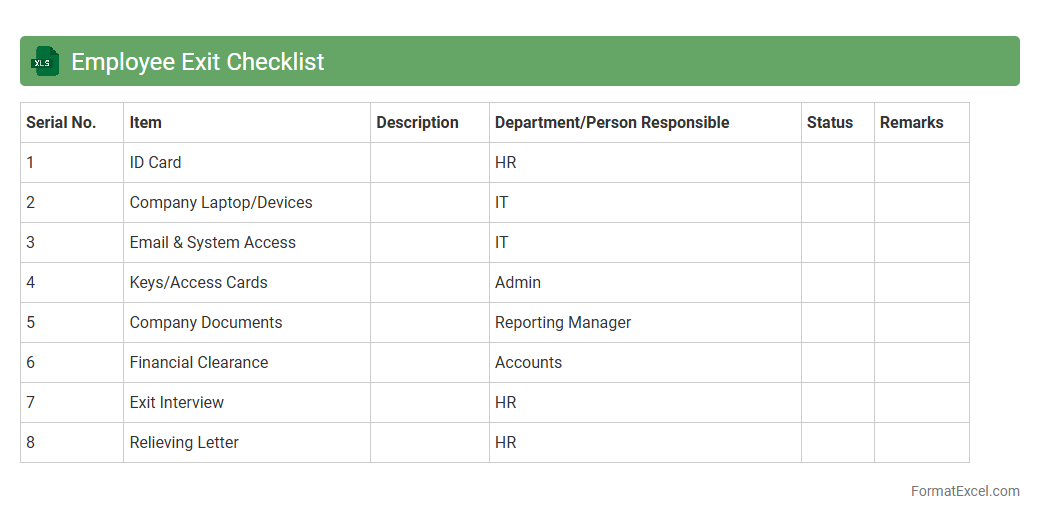Select the Exit Interview cell
Screen dimensions: 1040x520
(x=176, y=403)
